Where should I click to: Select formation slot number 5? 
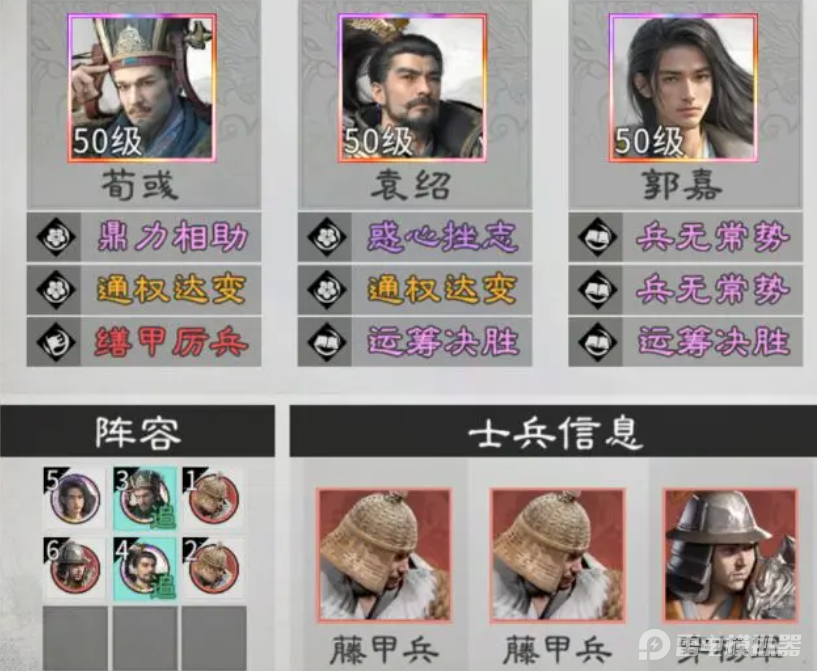(74, 498)
